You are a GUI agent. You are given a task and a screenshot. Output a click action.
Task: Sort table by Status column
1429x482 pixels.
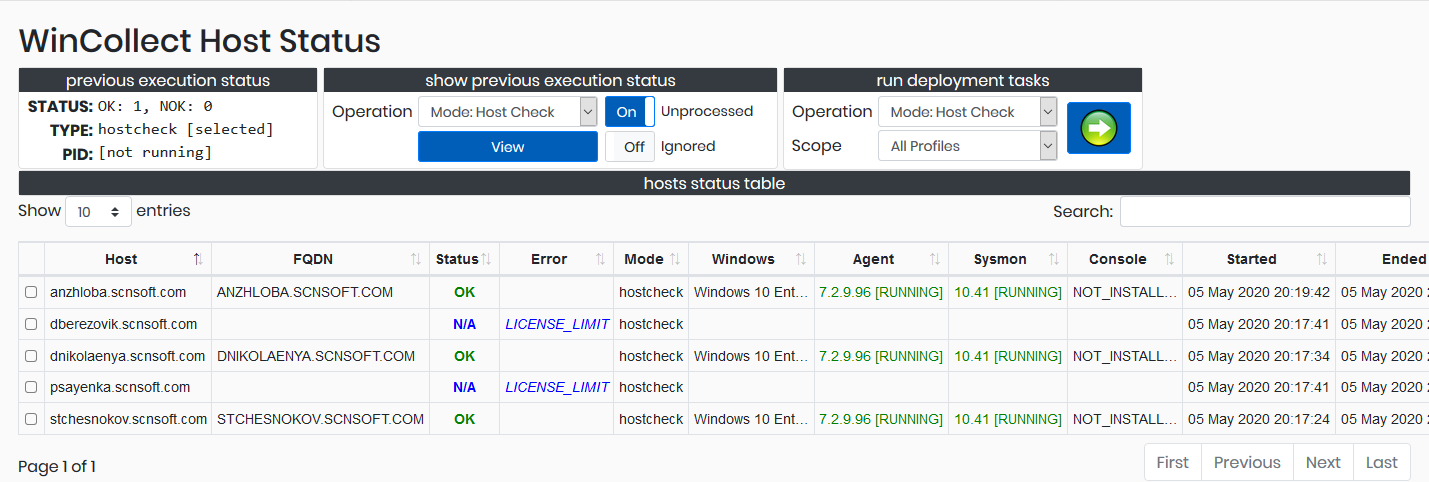click(457, 259)
